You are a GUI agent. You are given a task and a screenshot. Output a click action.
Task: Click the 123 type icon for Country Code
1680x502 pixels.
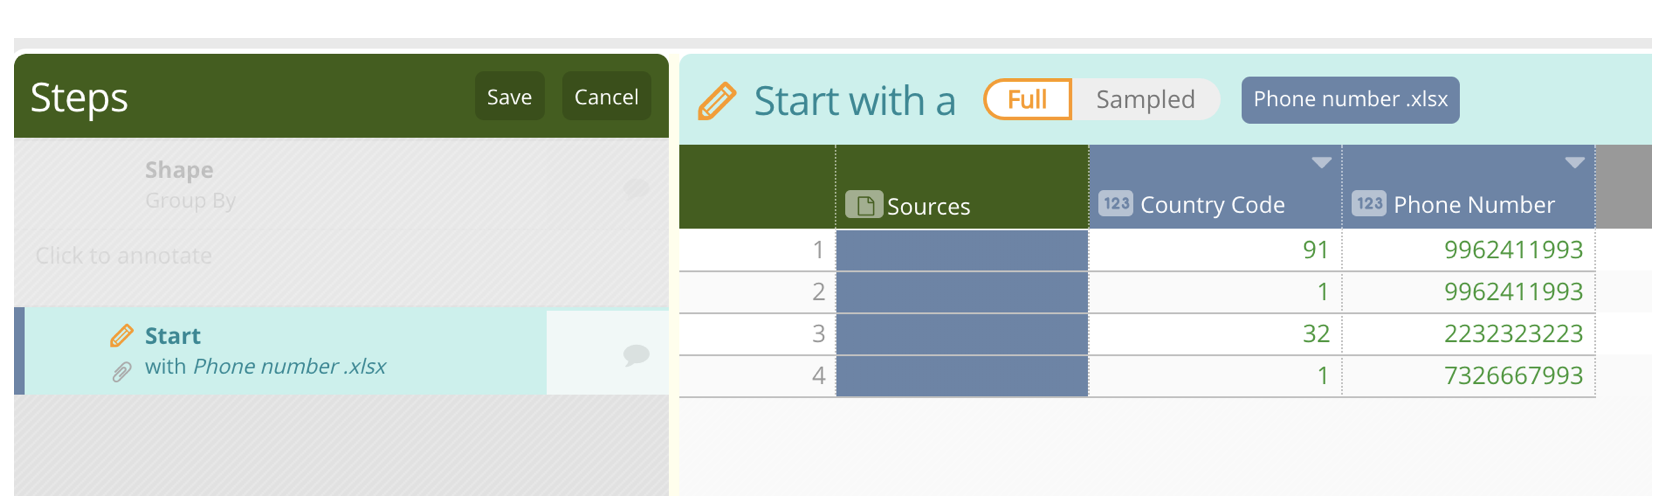1115,204
